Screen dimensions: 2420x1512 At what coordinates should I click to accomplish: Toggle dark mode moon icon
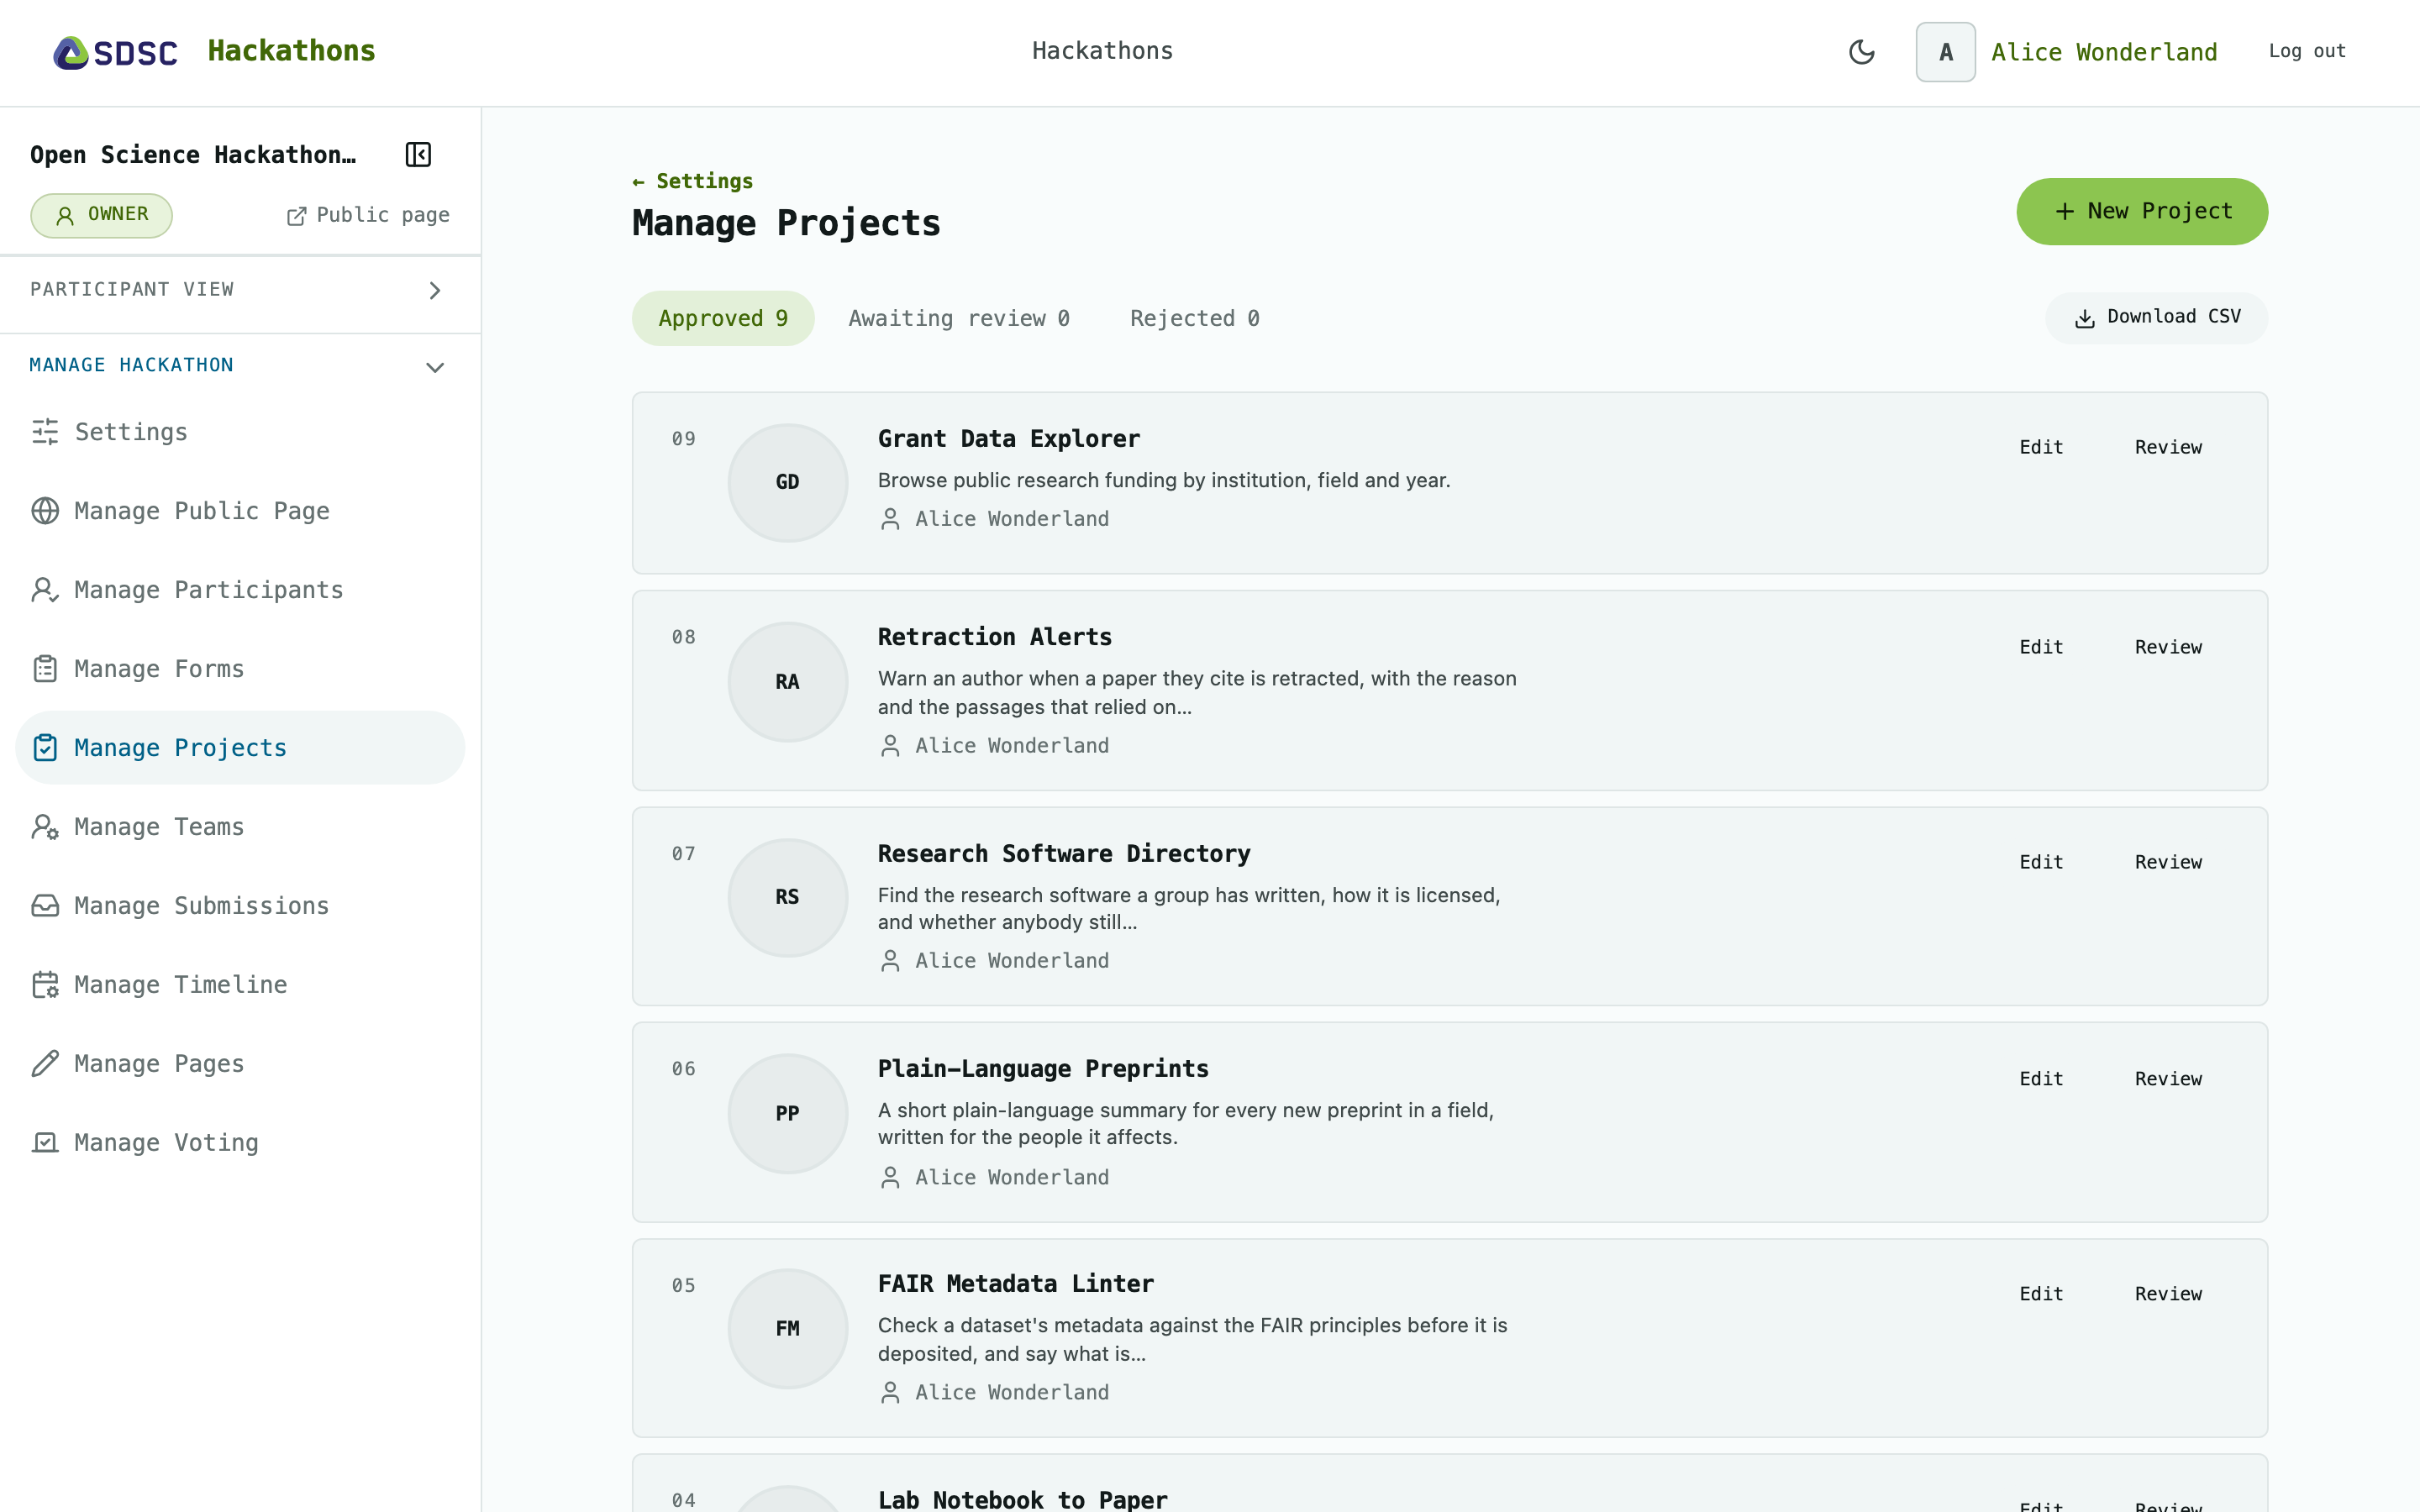coord(1861,52)
